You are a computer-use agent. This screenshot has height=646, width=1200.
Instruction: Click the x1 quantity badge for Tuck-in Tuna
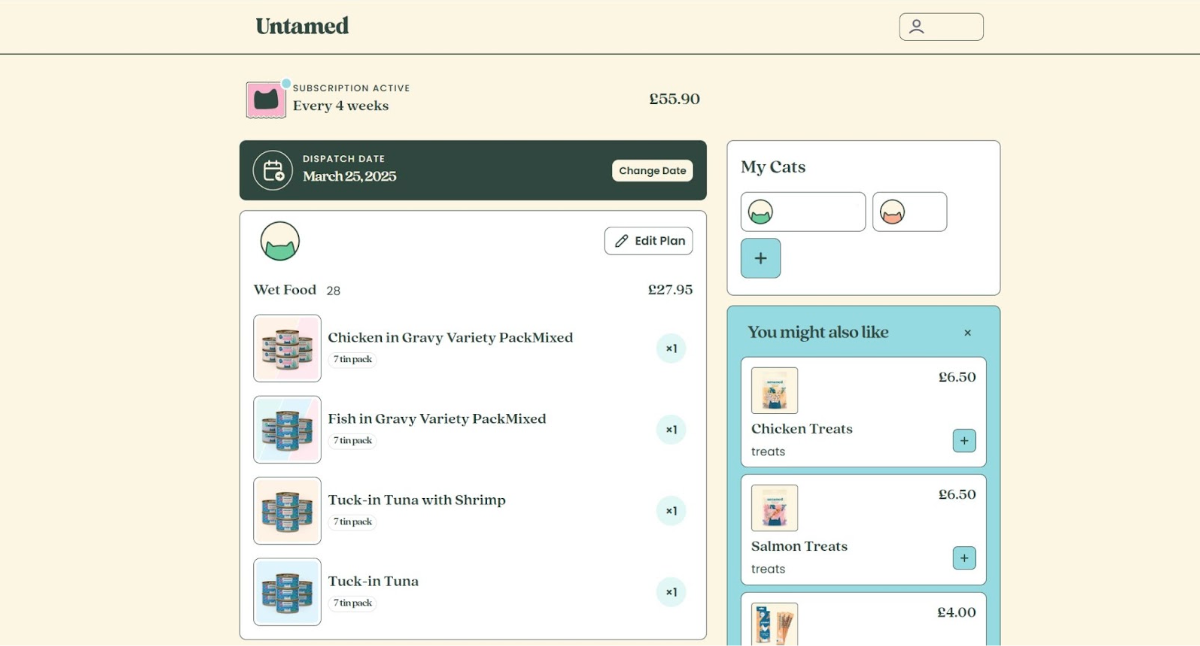pyautogui.click(x=671, y=592)
